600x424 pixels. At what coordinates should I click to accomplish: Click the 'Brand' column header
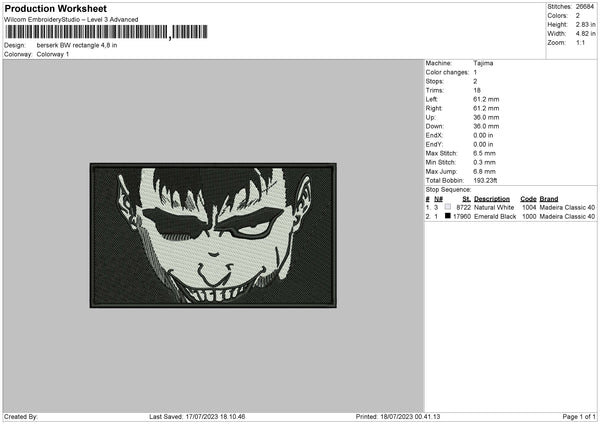[x=549, y=199]
